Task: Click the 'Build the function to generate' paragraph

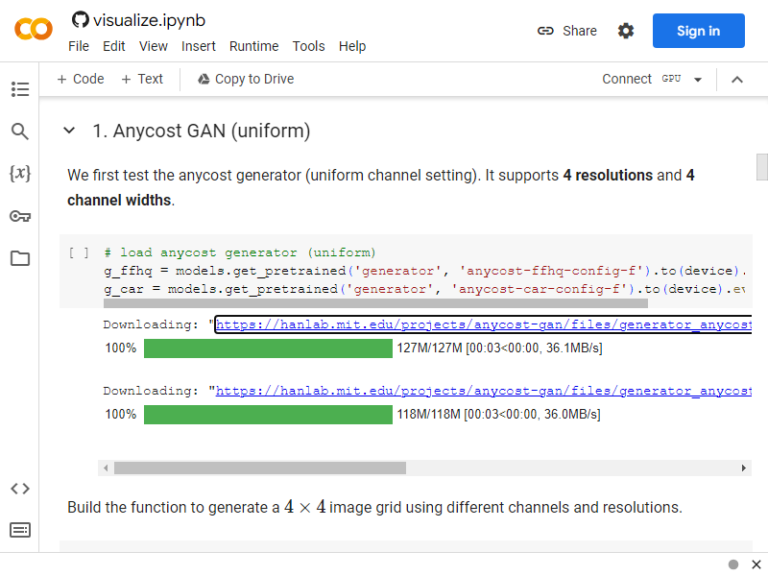Action: pyautogui.click(x=375, y=507)
